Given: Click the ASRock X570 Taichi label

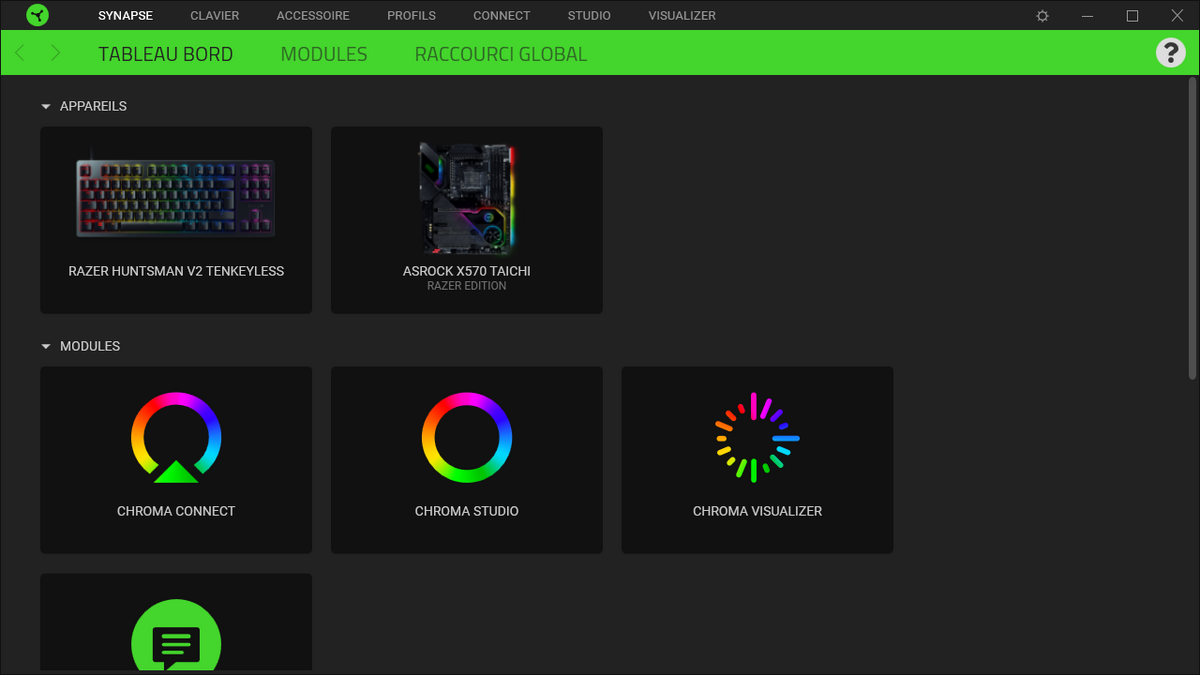Looking at the screenshot, I should [467, 271].
